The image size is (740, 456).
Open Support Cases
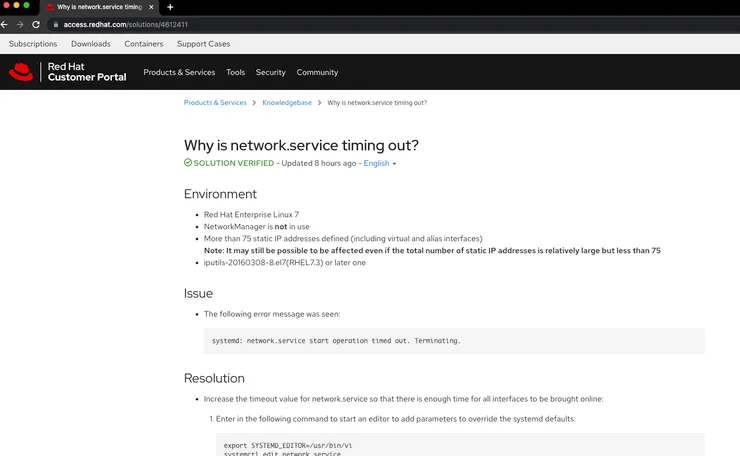203,44
